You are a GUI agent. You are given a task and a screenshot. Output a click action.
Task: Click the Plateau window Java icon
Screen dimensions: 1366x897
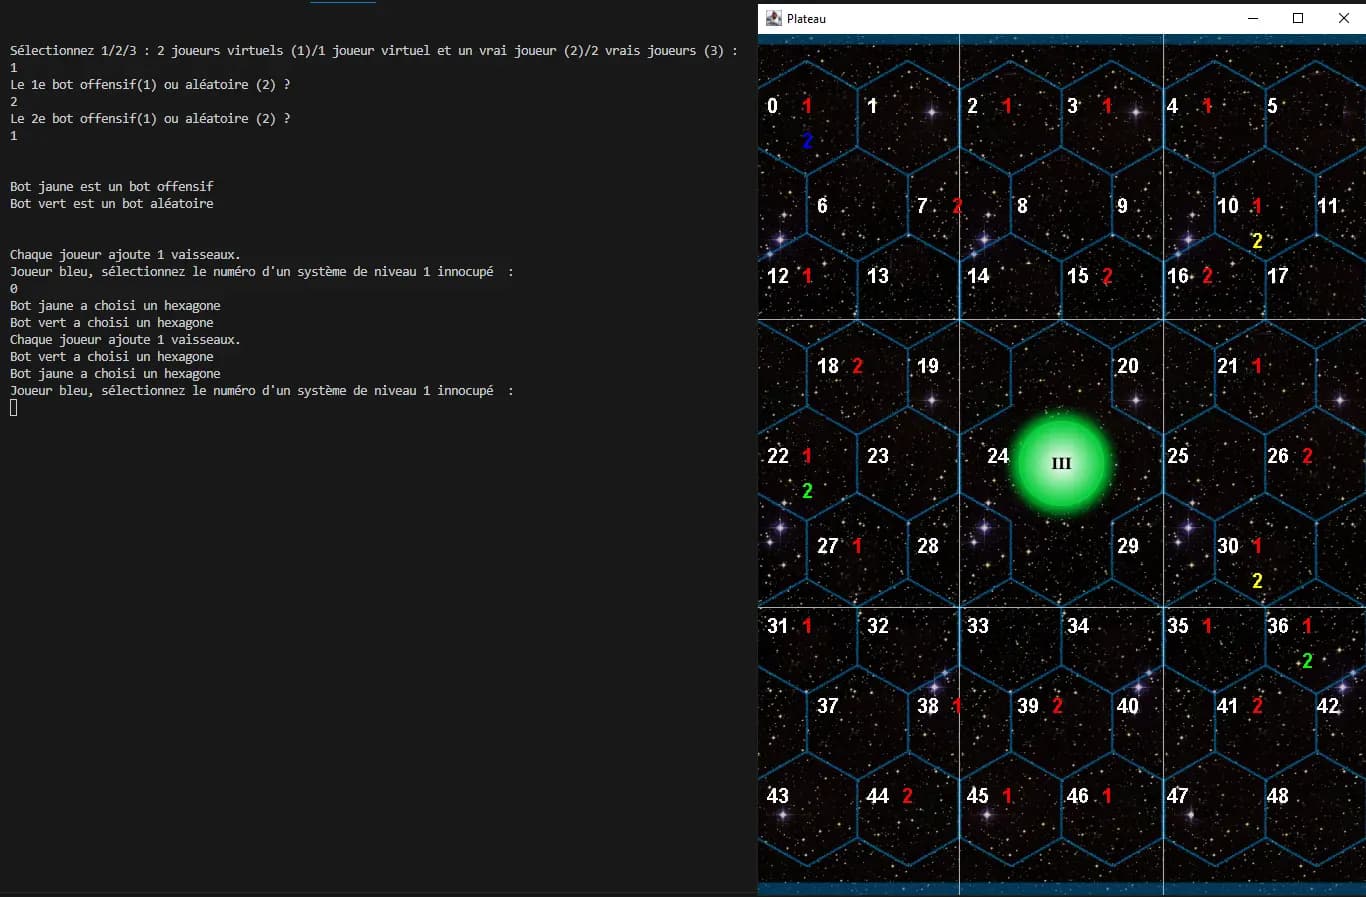[x=773, y=18]
